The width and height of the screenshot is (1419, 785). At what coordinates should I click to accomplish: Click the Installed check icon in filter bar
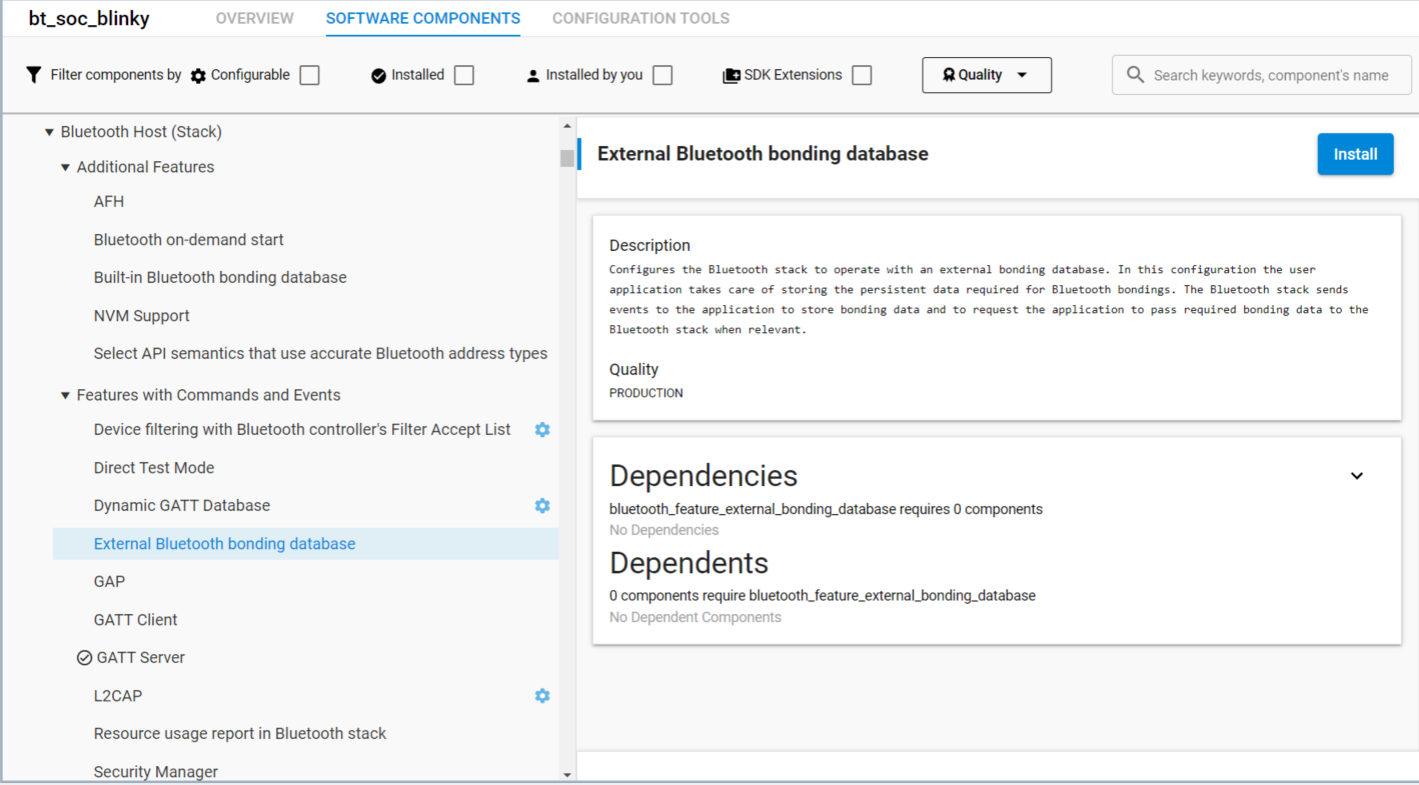(379, 74)
